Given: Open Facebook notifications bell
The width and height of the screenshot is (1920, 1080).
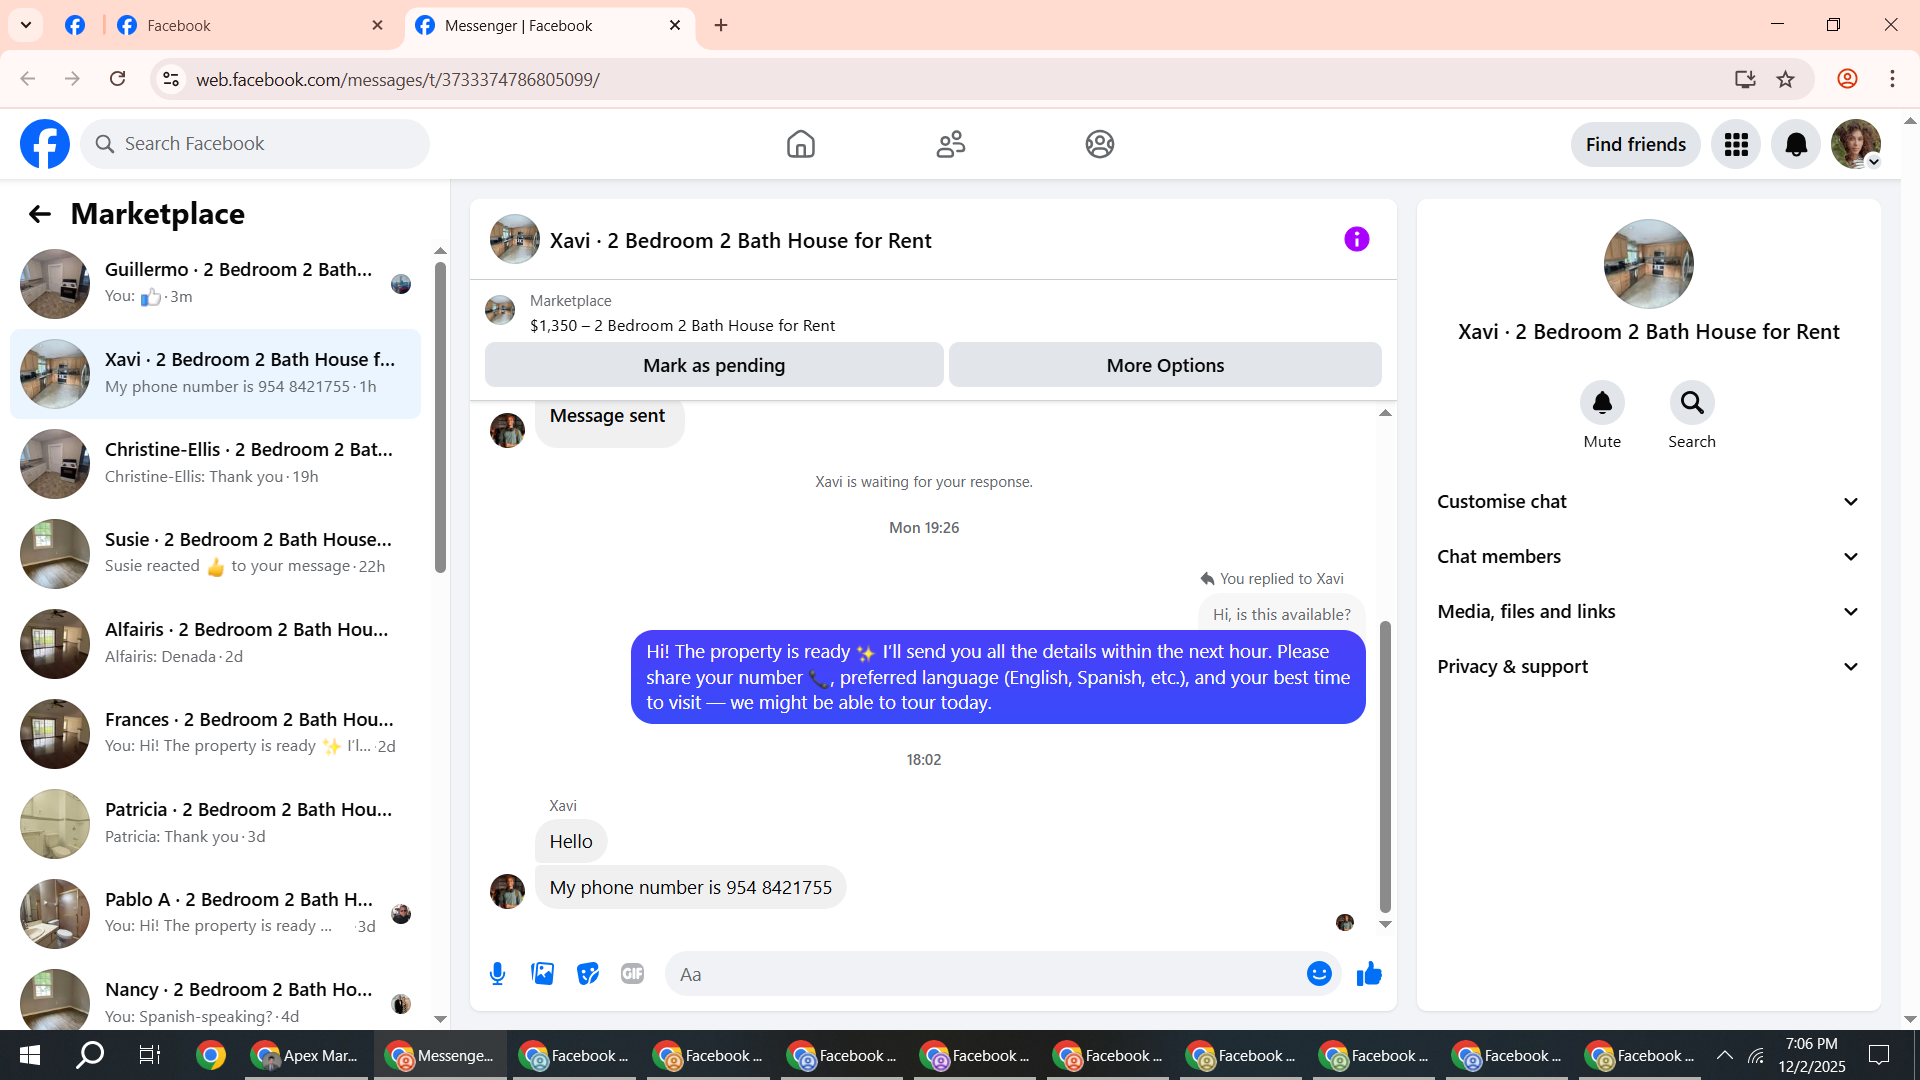Looking at the screenshot, I should point(1796,145).
